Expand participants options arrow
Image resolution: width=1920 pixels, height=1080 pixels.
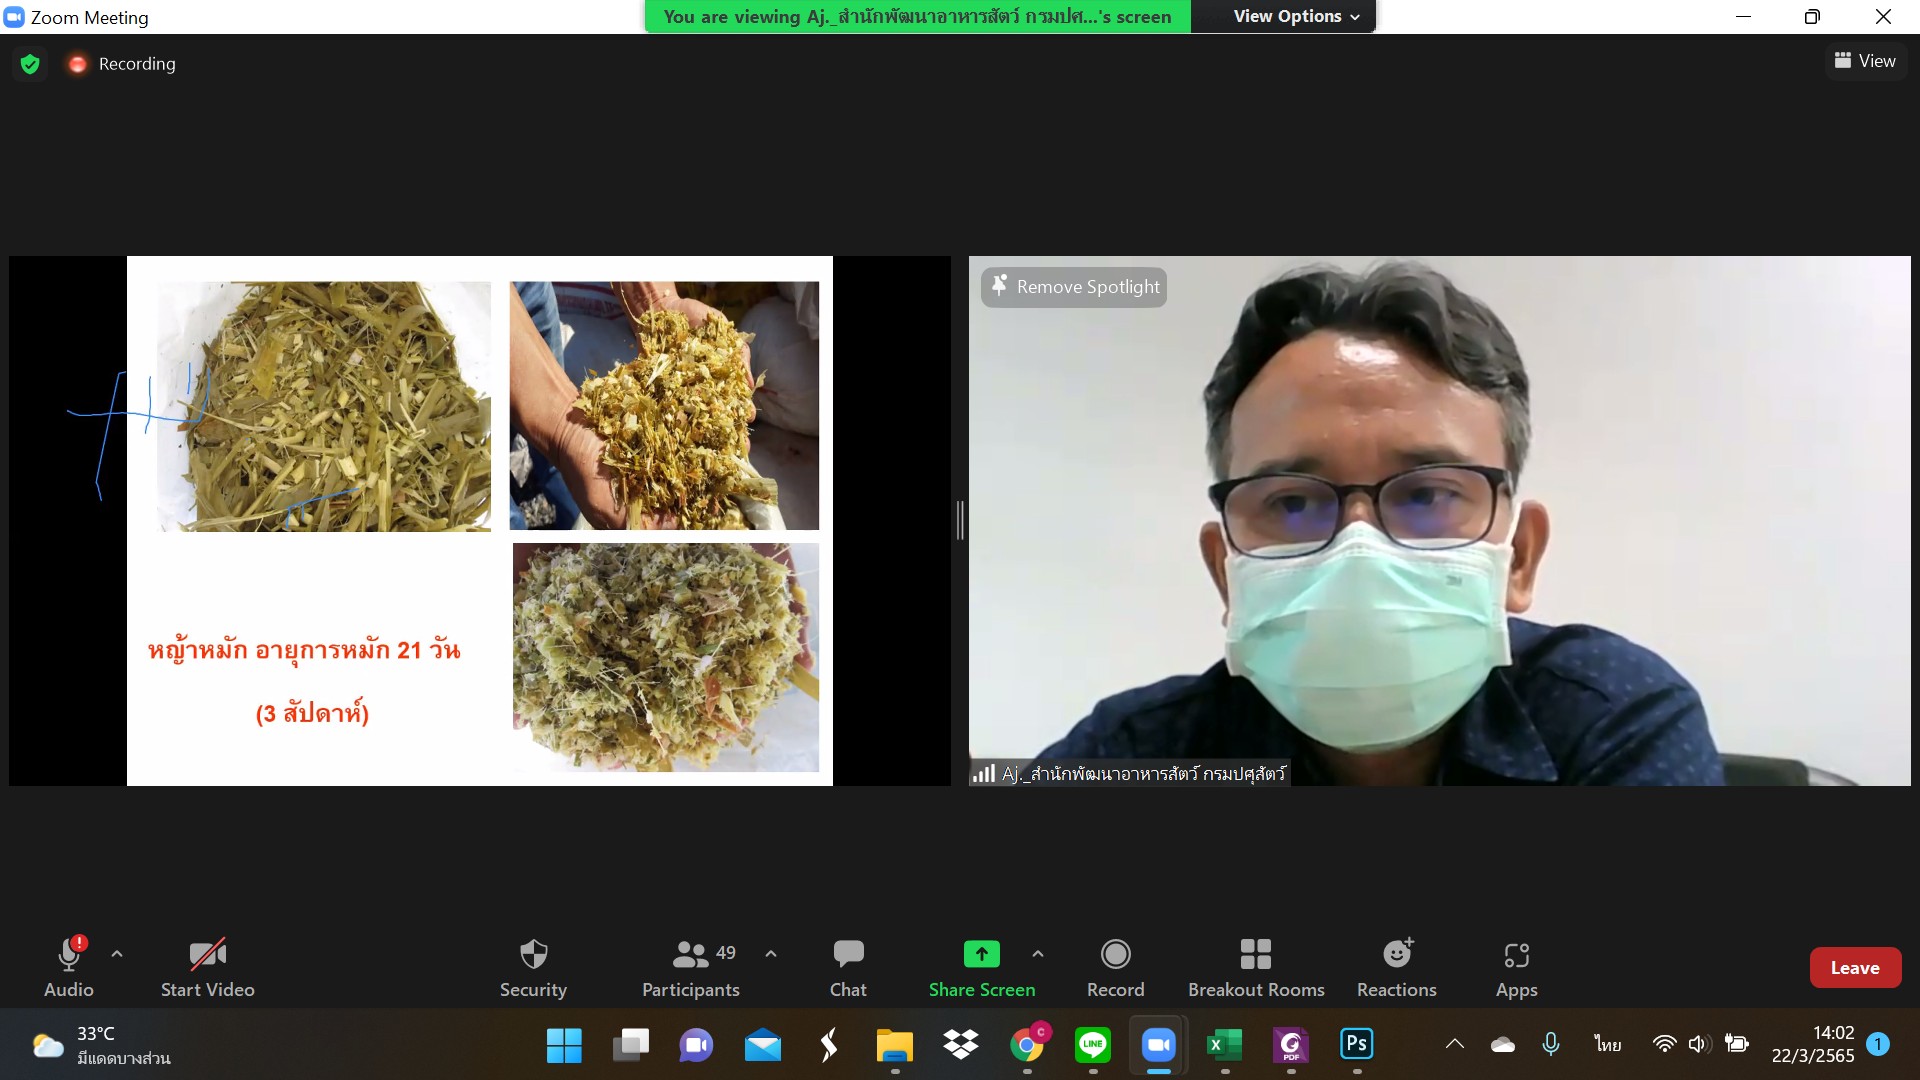point(771,954)
